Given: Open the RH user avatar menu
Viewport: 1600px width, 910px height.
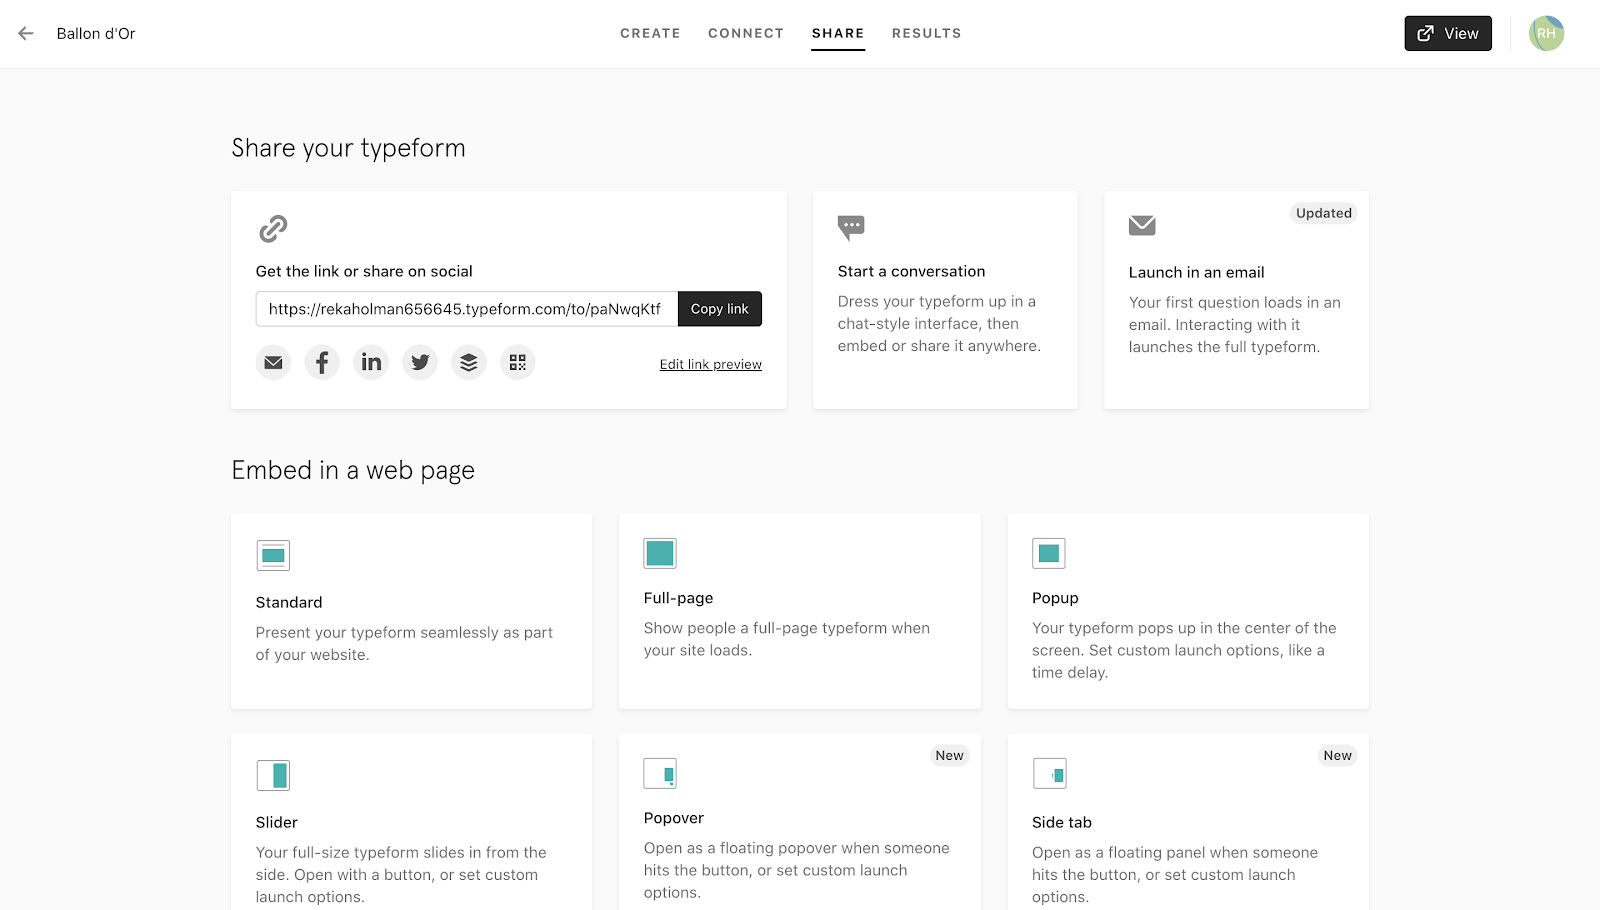Looking at the screenshot, I should (1546, 33).
